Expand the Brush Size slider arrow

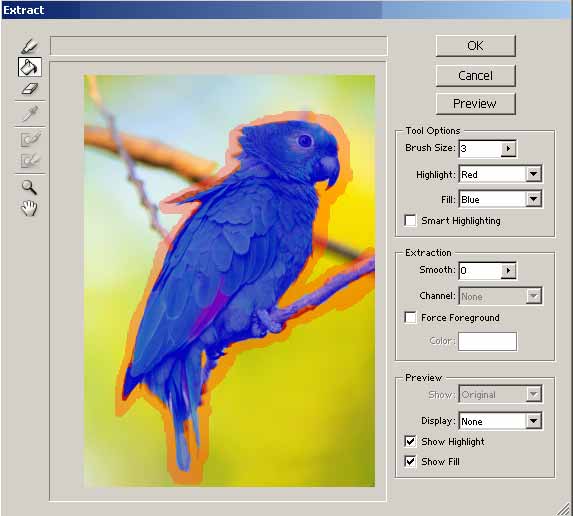pos(508,148)
